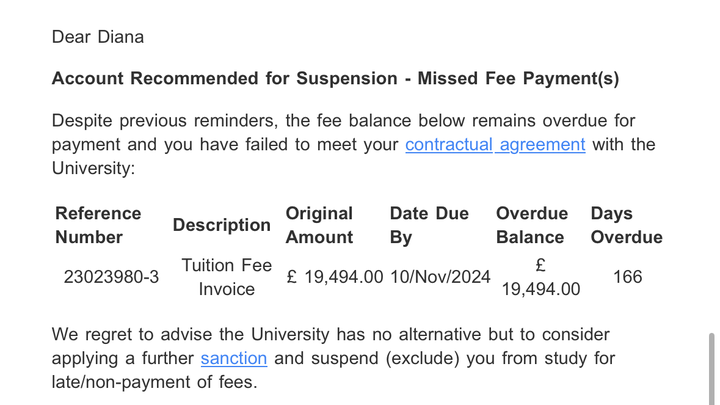Screen dimensions: 720x405
Task: Click the paragraph starting Despite previous reminders
Action: pos(353,145)
